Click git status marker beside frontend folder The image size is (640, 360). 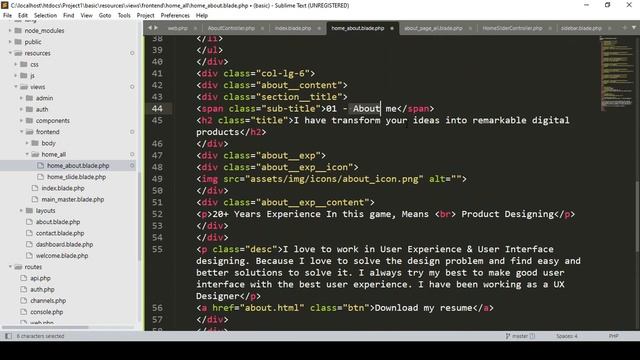(x=132, y=132)
